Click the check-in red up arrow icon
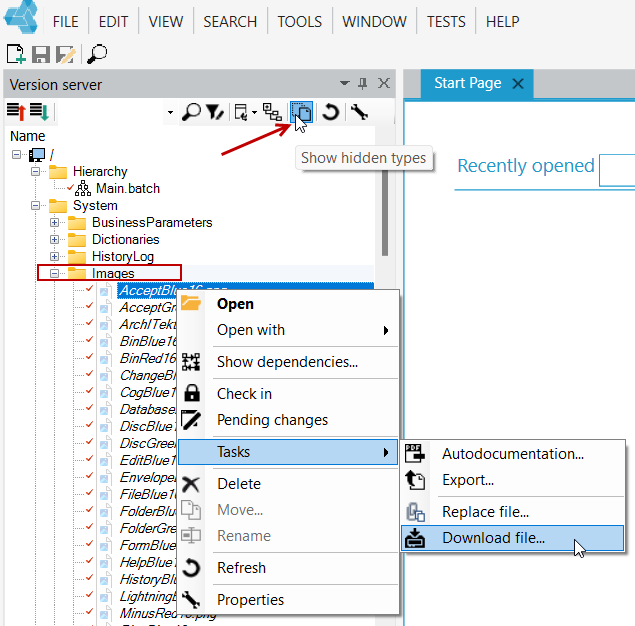This screenshot has width=635, height=626. click(17, 112)
